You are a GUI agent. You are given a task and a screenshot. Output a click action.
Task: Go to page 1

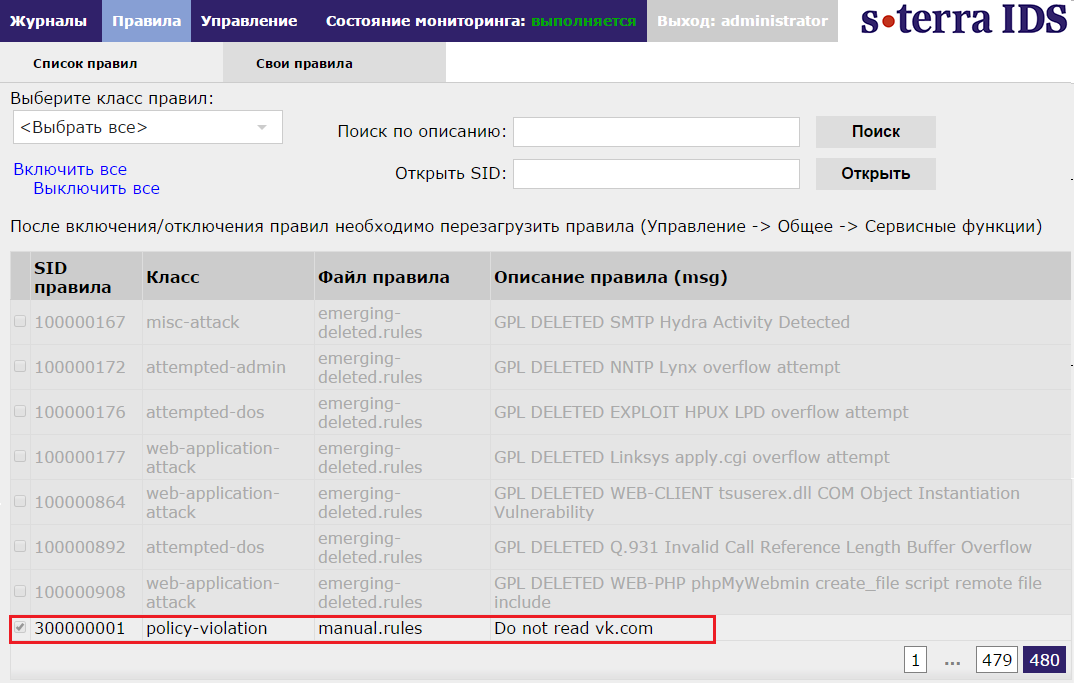click(915, 660)
